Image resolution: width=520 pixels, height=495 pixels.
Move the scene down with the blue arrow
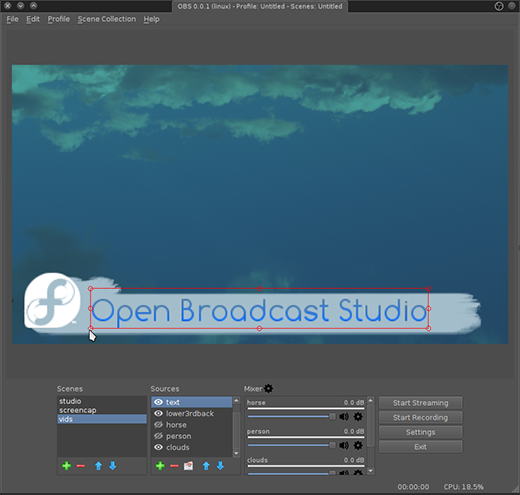pos(113,466)
